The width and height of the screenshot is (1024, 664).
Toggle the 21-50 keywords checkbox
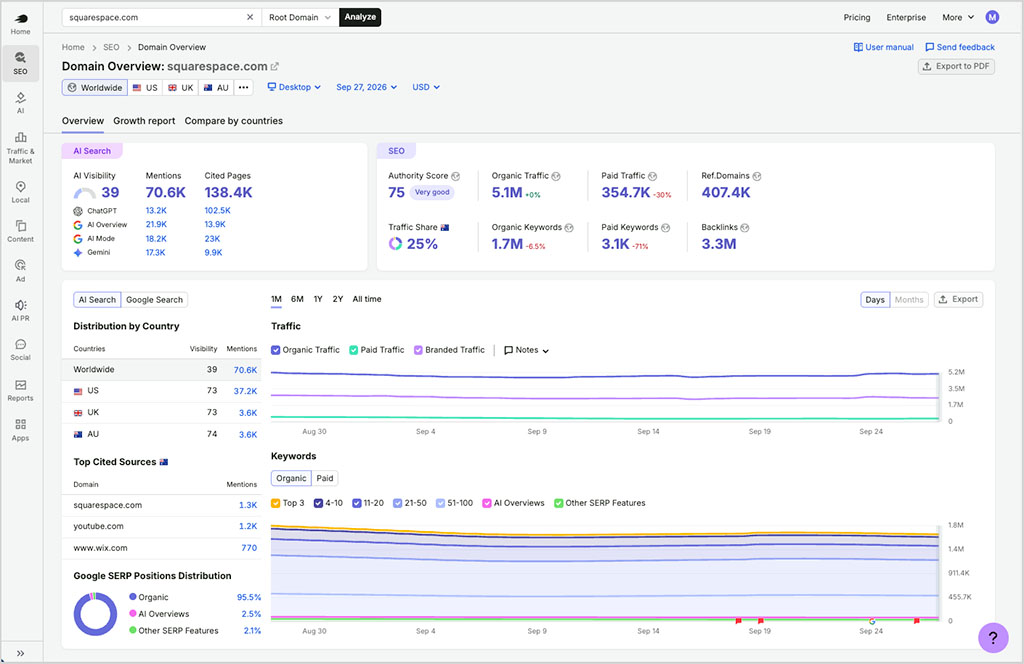tap(397, 503)
